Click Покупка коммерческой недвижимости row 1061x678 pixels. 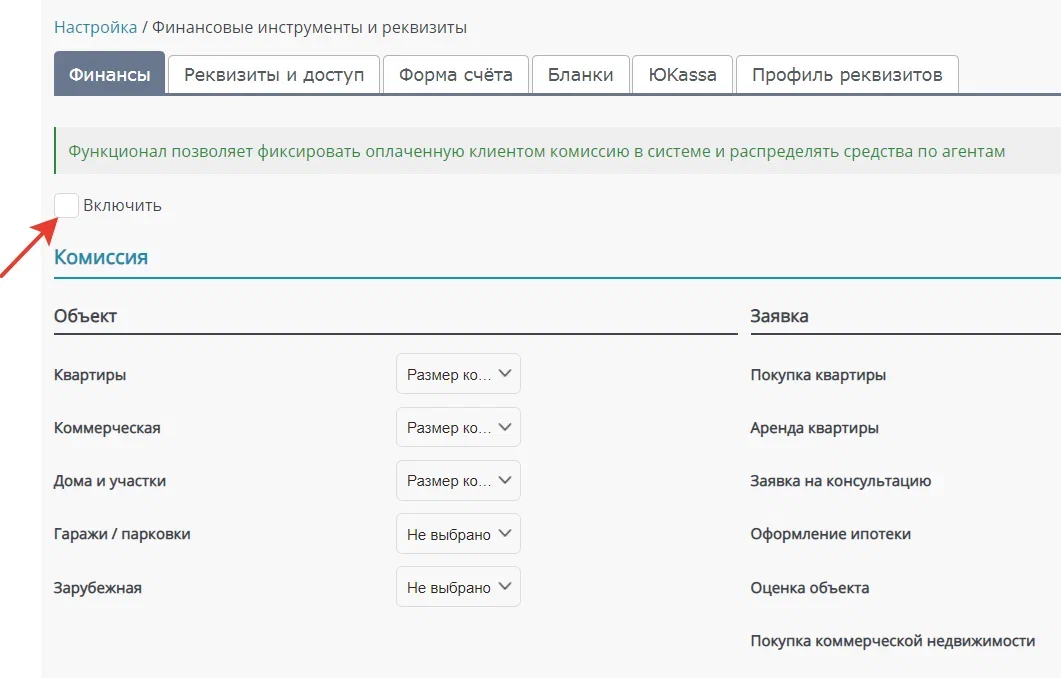[x=893, y=641]
